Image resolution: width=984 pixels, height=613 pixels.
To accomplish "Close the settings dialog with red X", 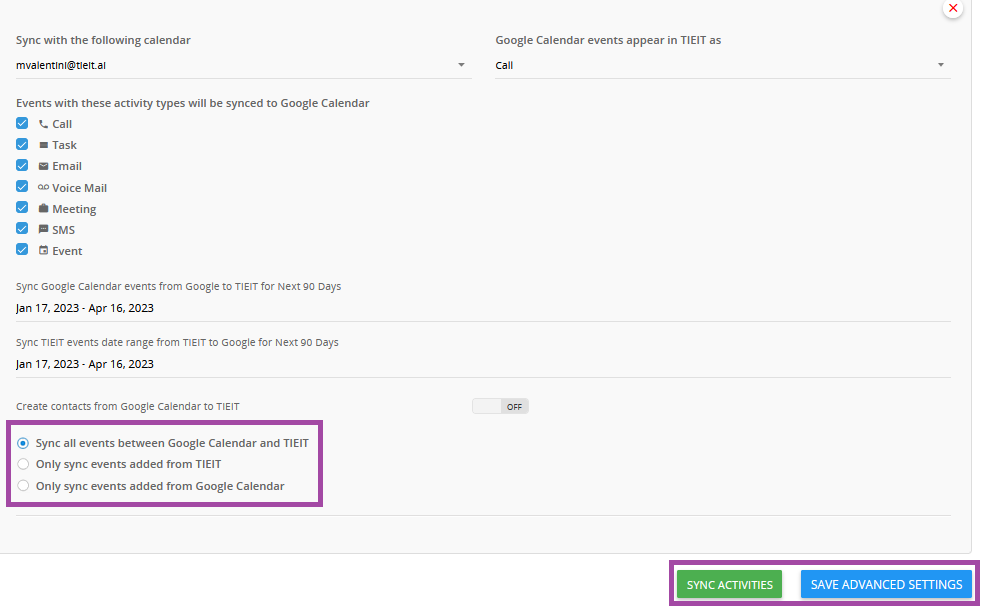I will tap(953, 8).
